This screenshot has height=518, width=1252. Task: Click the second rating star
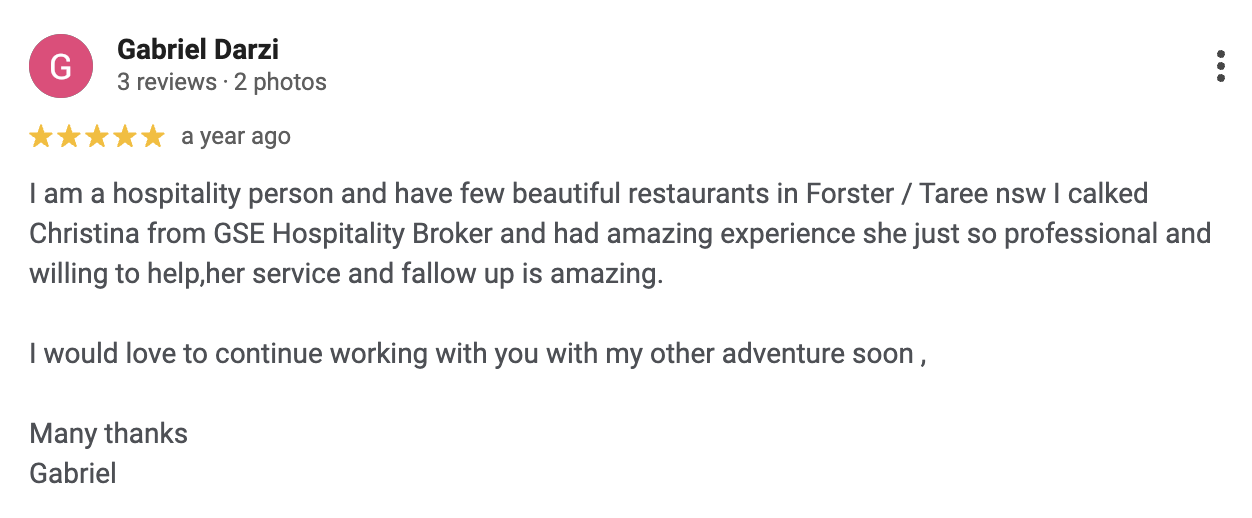[x=69, y=137]
